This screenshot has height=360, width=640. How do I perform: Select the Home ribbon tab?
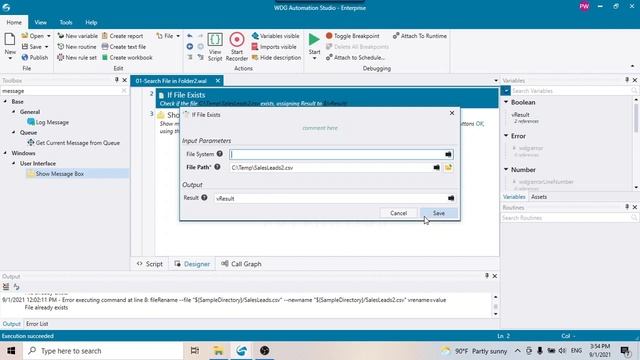[x=14, y=22]
